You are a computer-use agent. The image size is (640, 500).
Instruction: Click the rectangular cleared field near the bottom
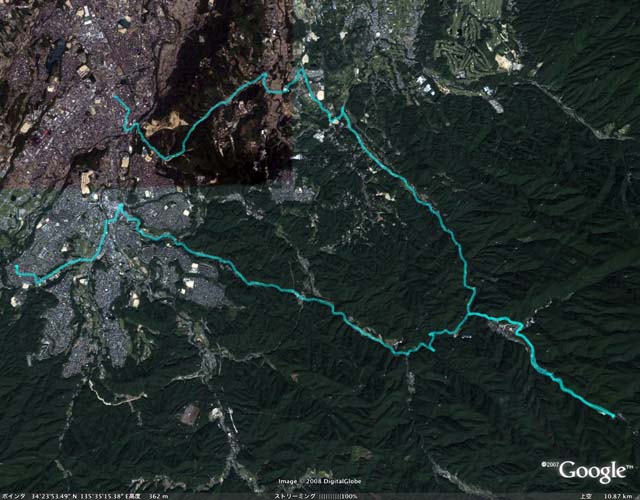[x=190, y=415]
